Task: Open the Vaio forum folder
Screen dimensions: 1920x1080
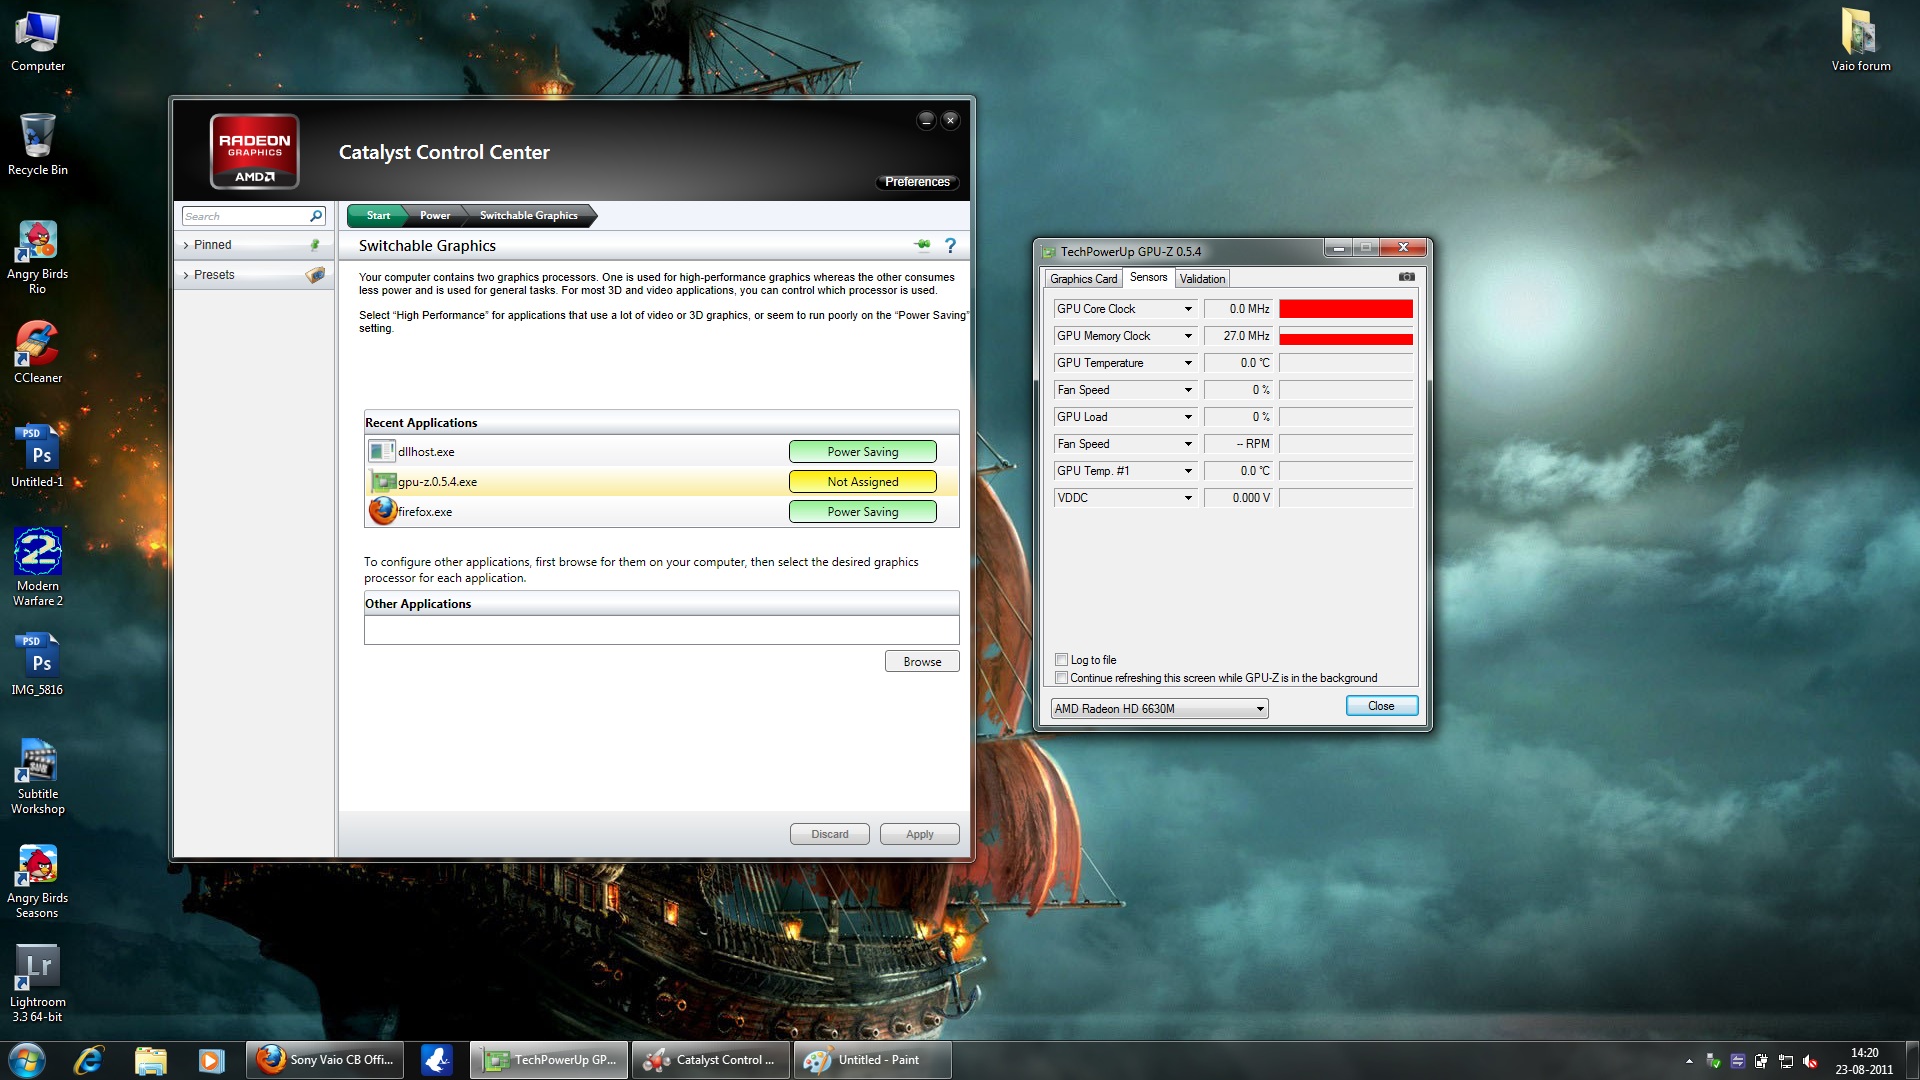Action: pos(1860,42)
